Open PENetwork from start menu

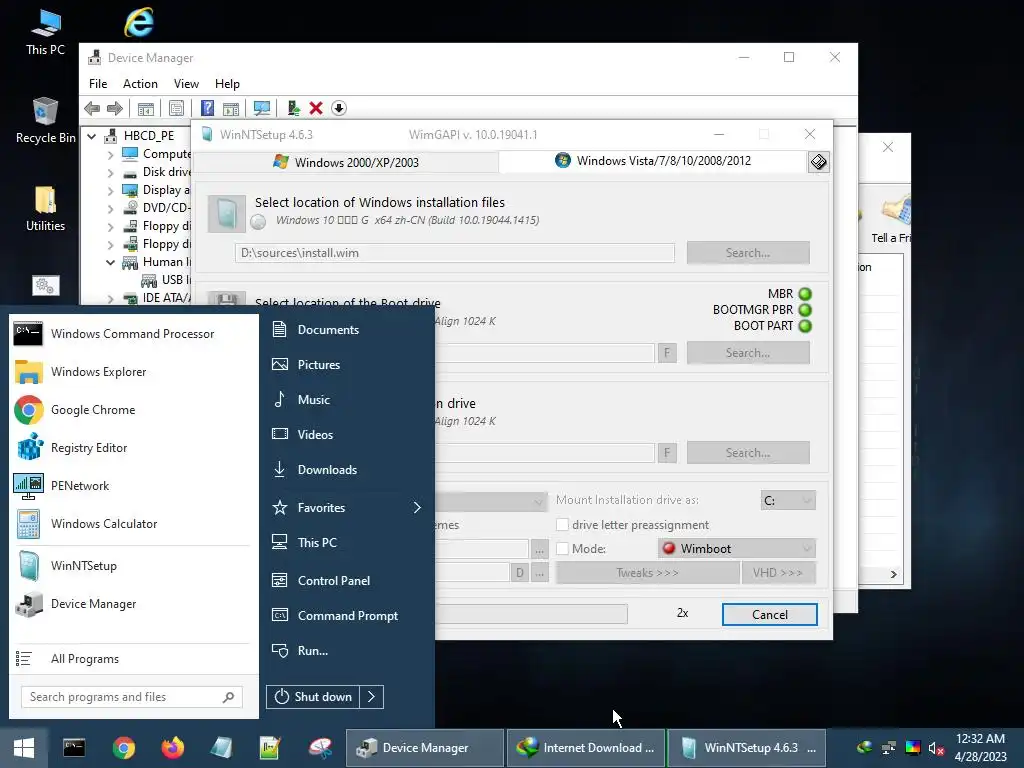point(131,485)
